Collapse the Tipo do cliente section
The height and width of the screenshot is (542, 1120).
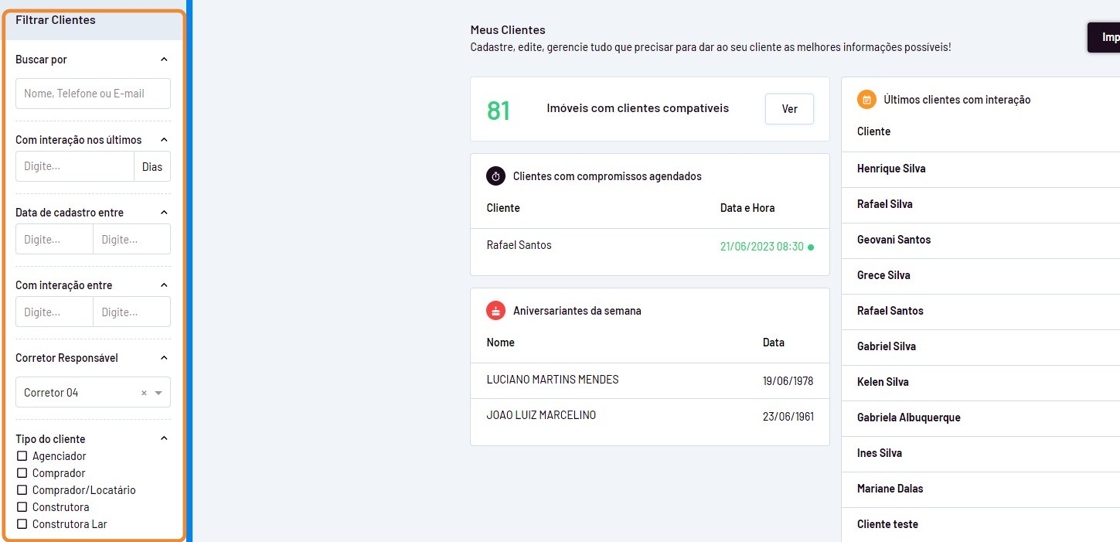tap(164, 439)
